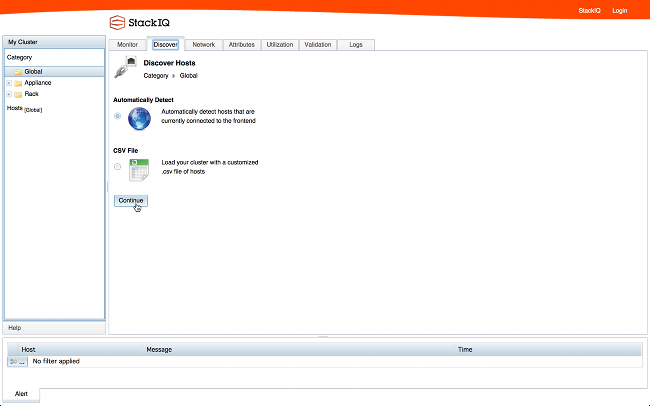Screen dimensions: 650x406
Task: Open the filter button in the alert grid
Action: click(18, 361)
